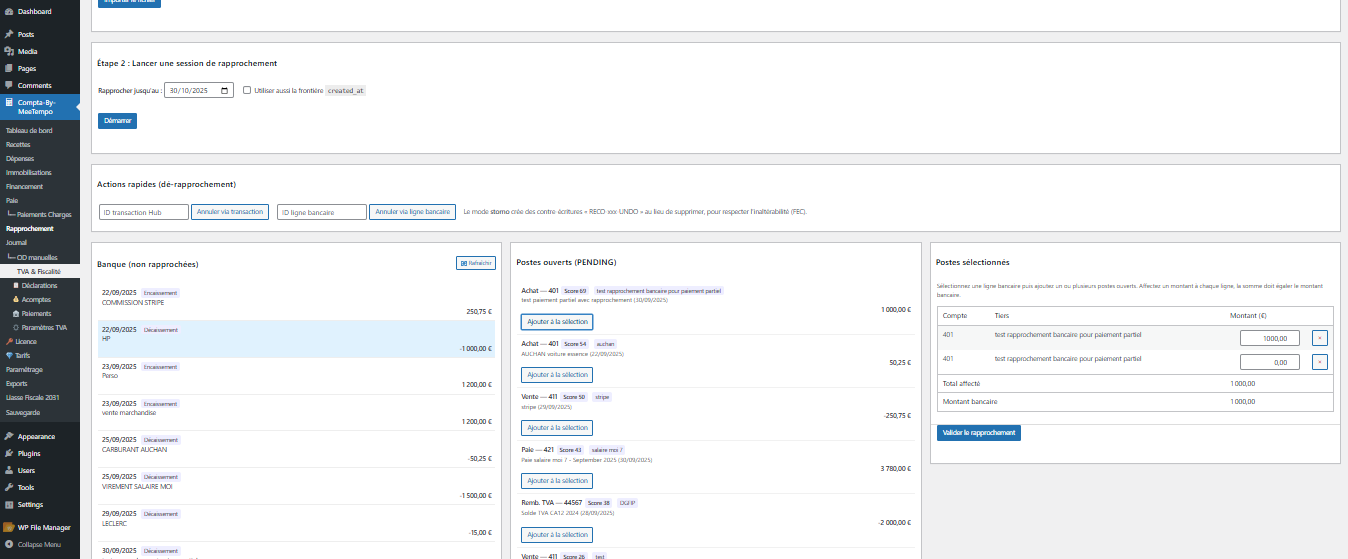Click the Plugins plug icon
1348x559 pixels.
[9, 453]
